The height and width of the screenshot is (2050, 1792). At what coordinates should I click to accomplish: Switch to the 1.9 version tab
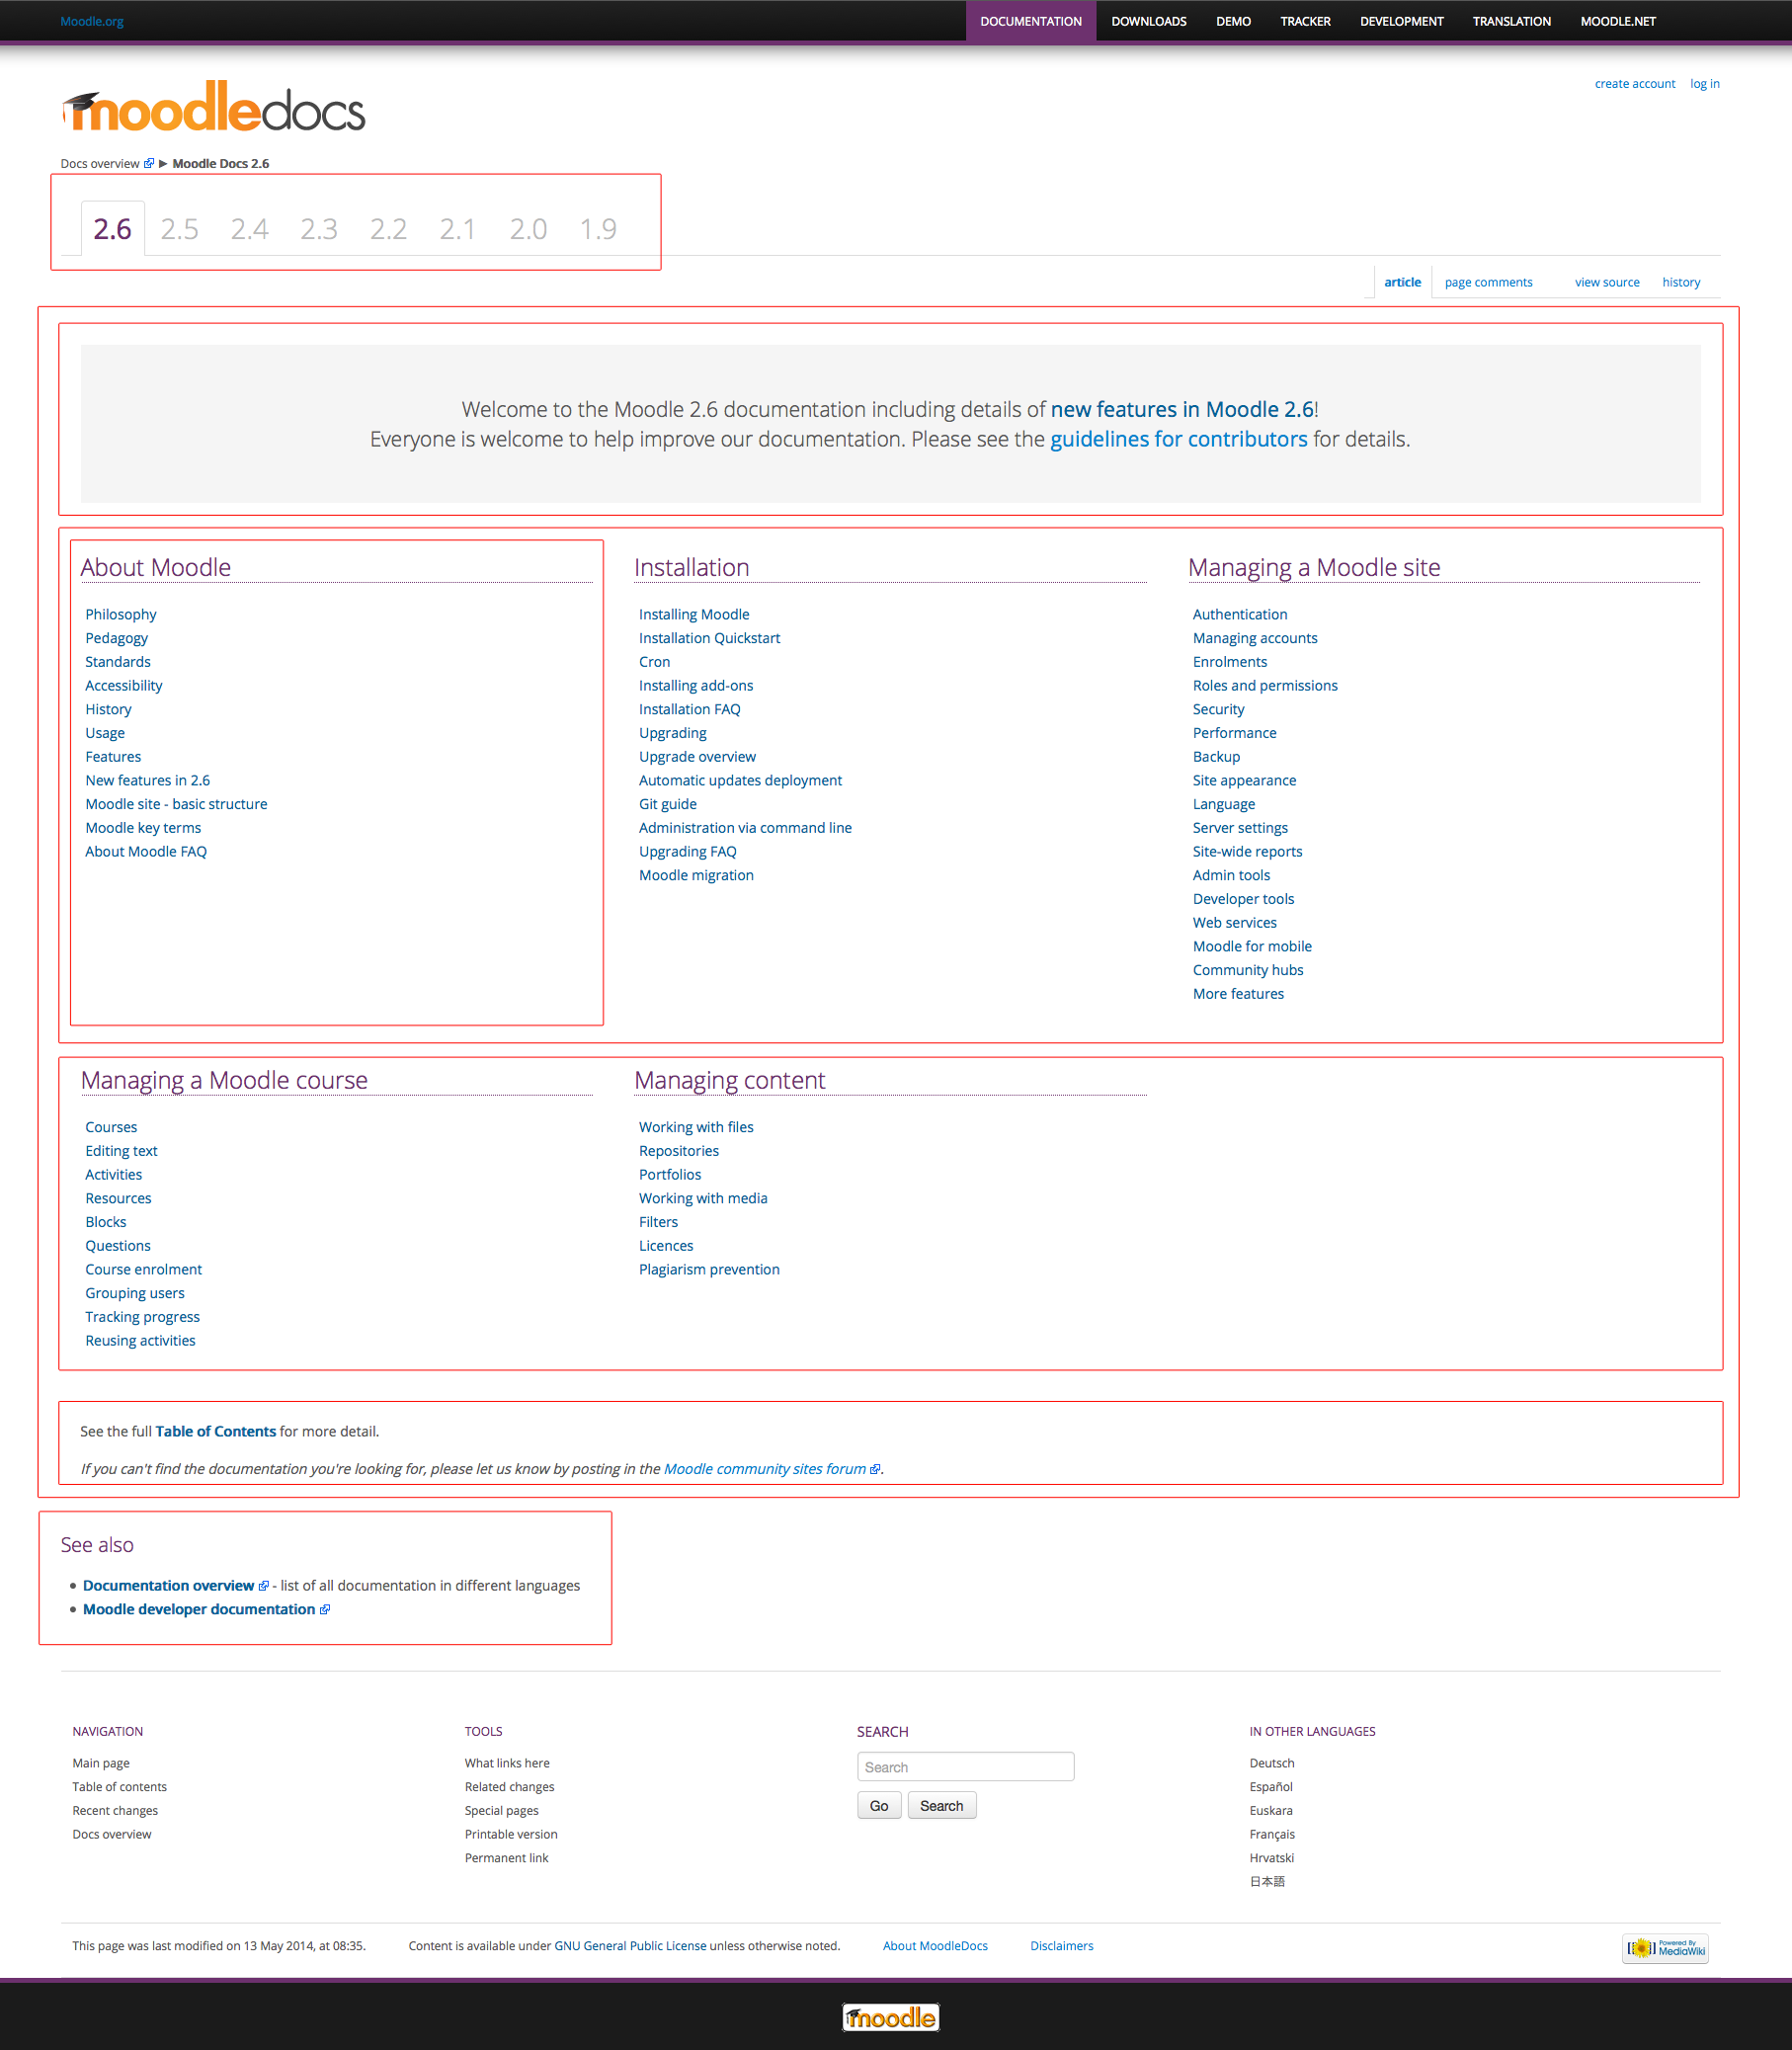598,229
